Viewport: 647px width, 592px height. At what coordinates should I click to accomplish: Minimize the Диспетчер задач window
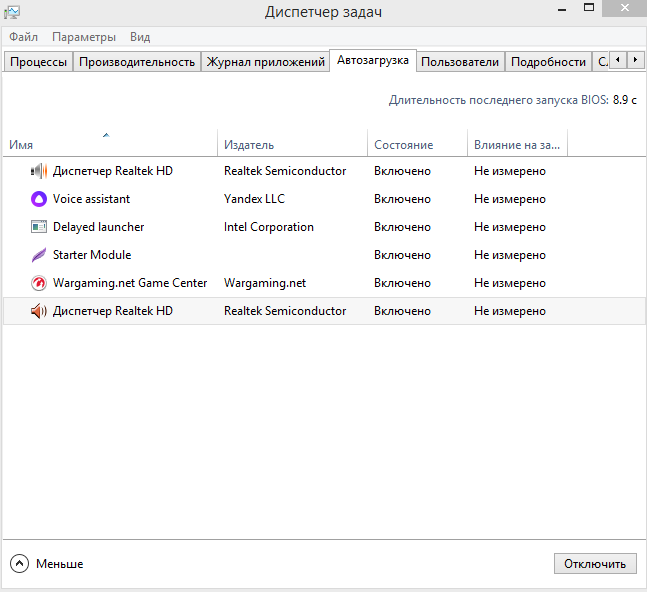click(562, 9)
